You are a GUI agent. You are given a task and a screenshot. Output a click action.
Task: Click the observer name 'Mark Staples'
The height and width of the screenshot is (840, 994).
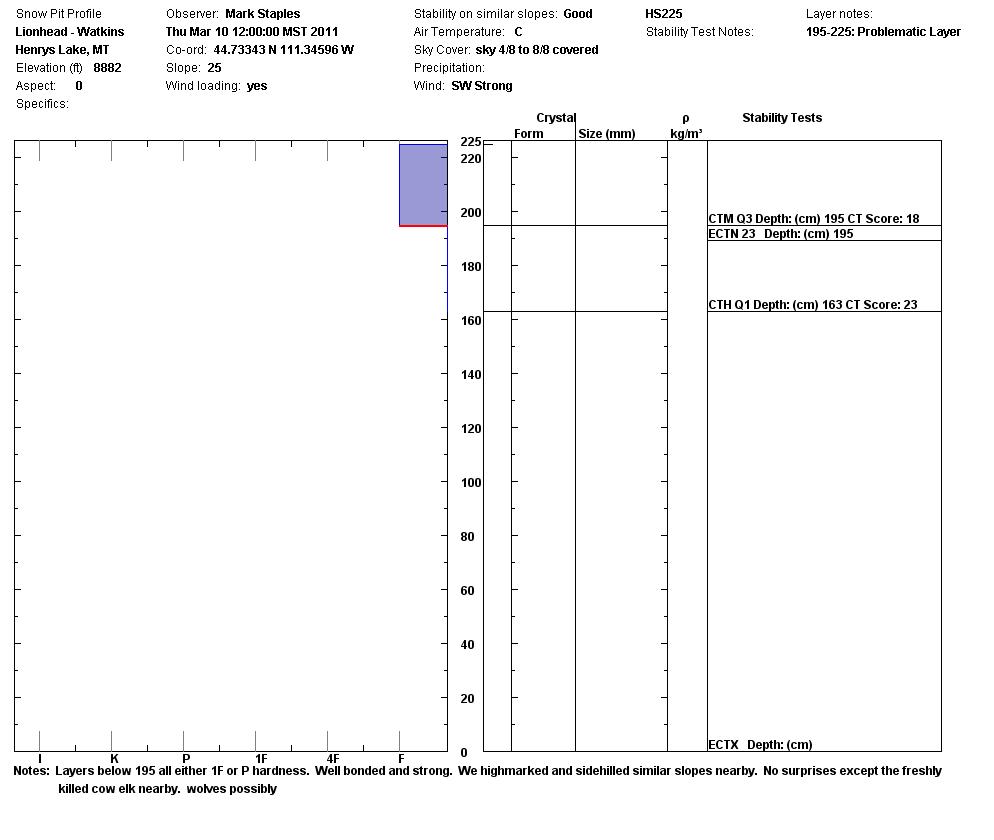coord(262,14)
